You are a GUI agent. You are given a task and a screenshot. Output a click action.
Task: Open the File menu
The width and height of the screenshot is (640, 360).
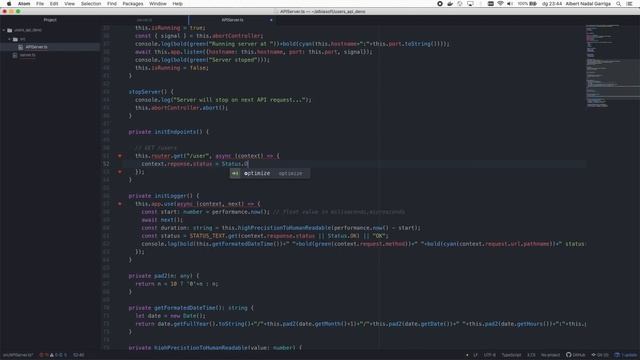coord(40,4)
